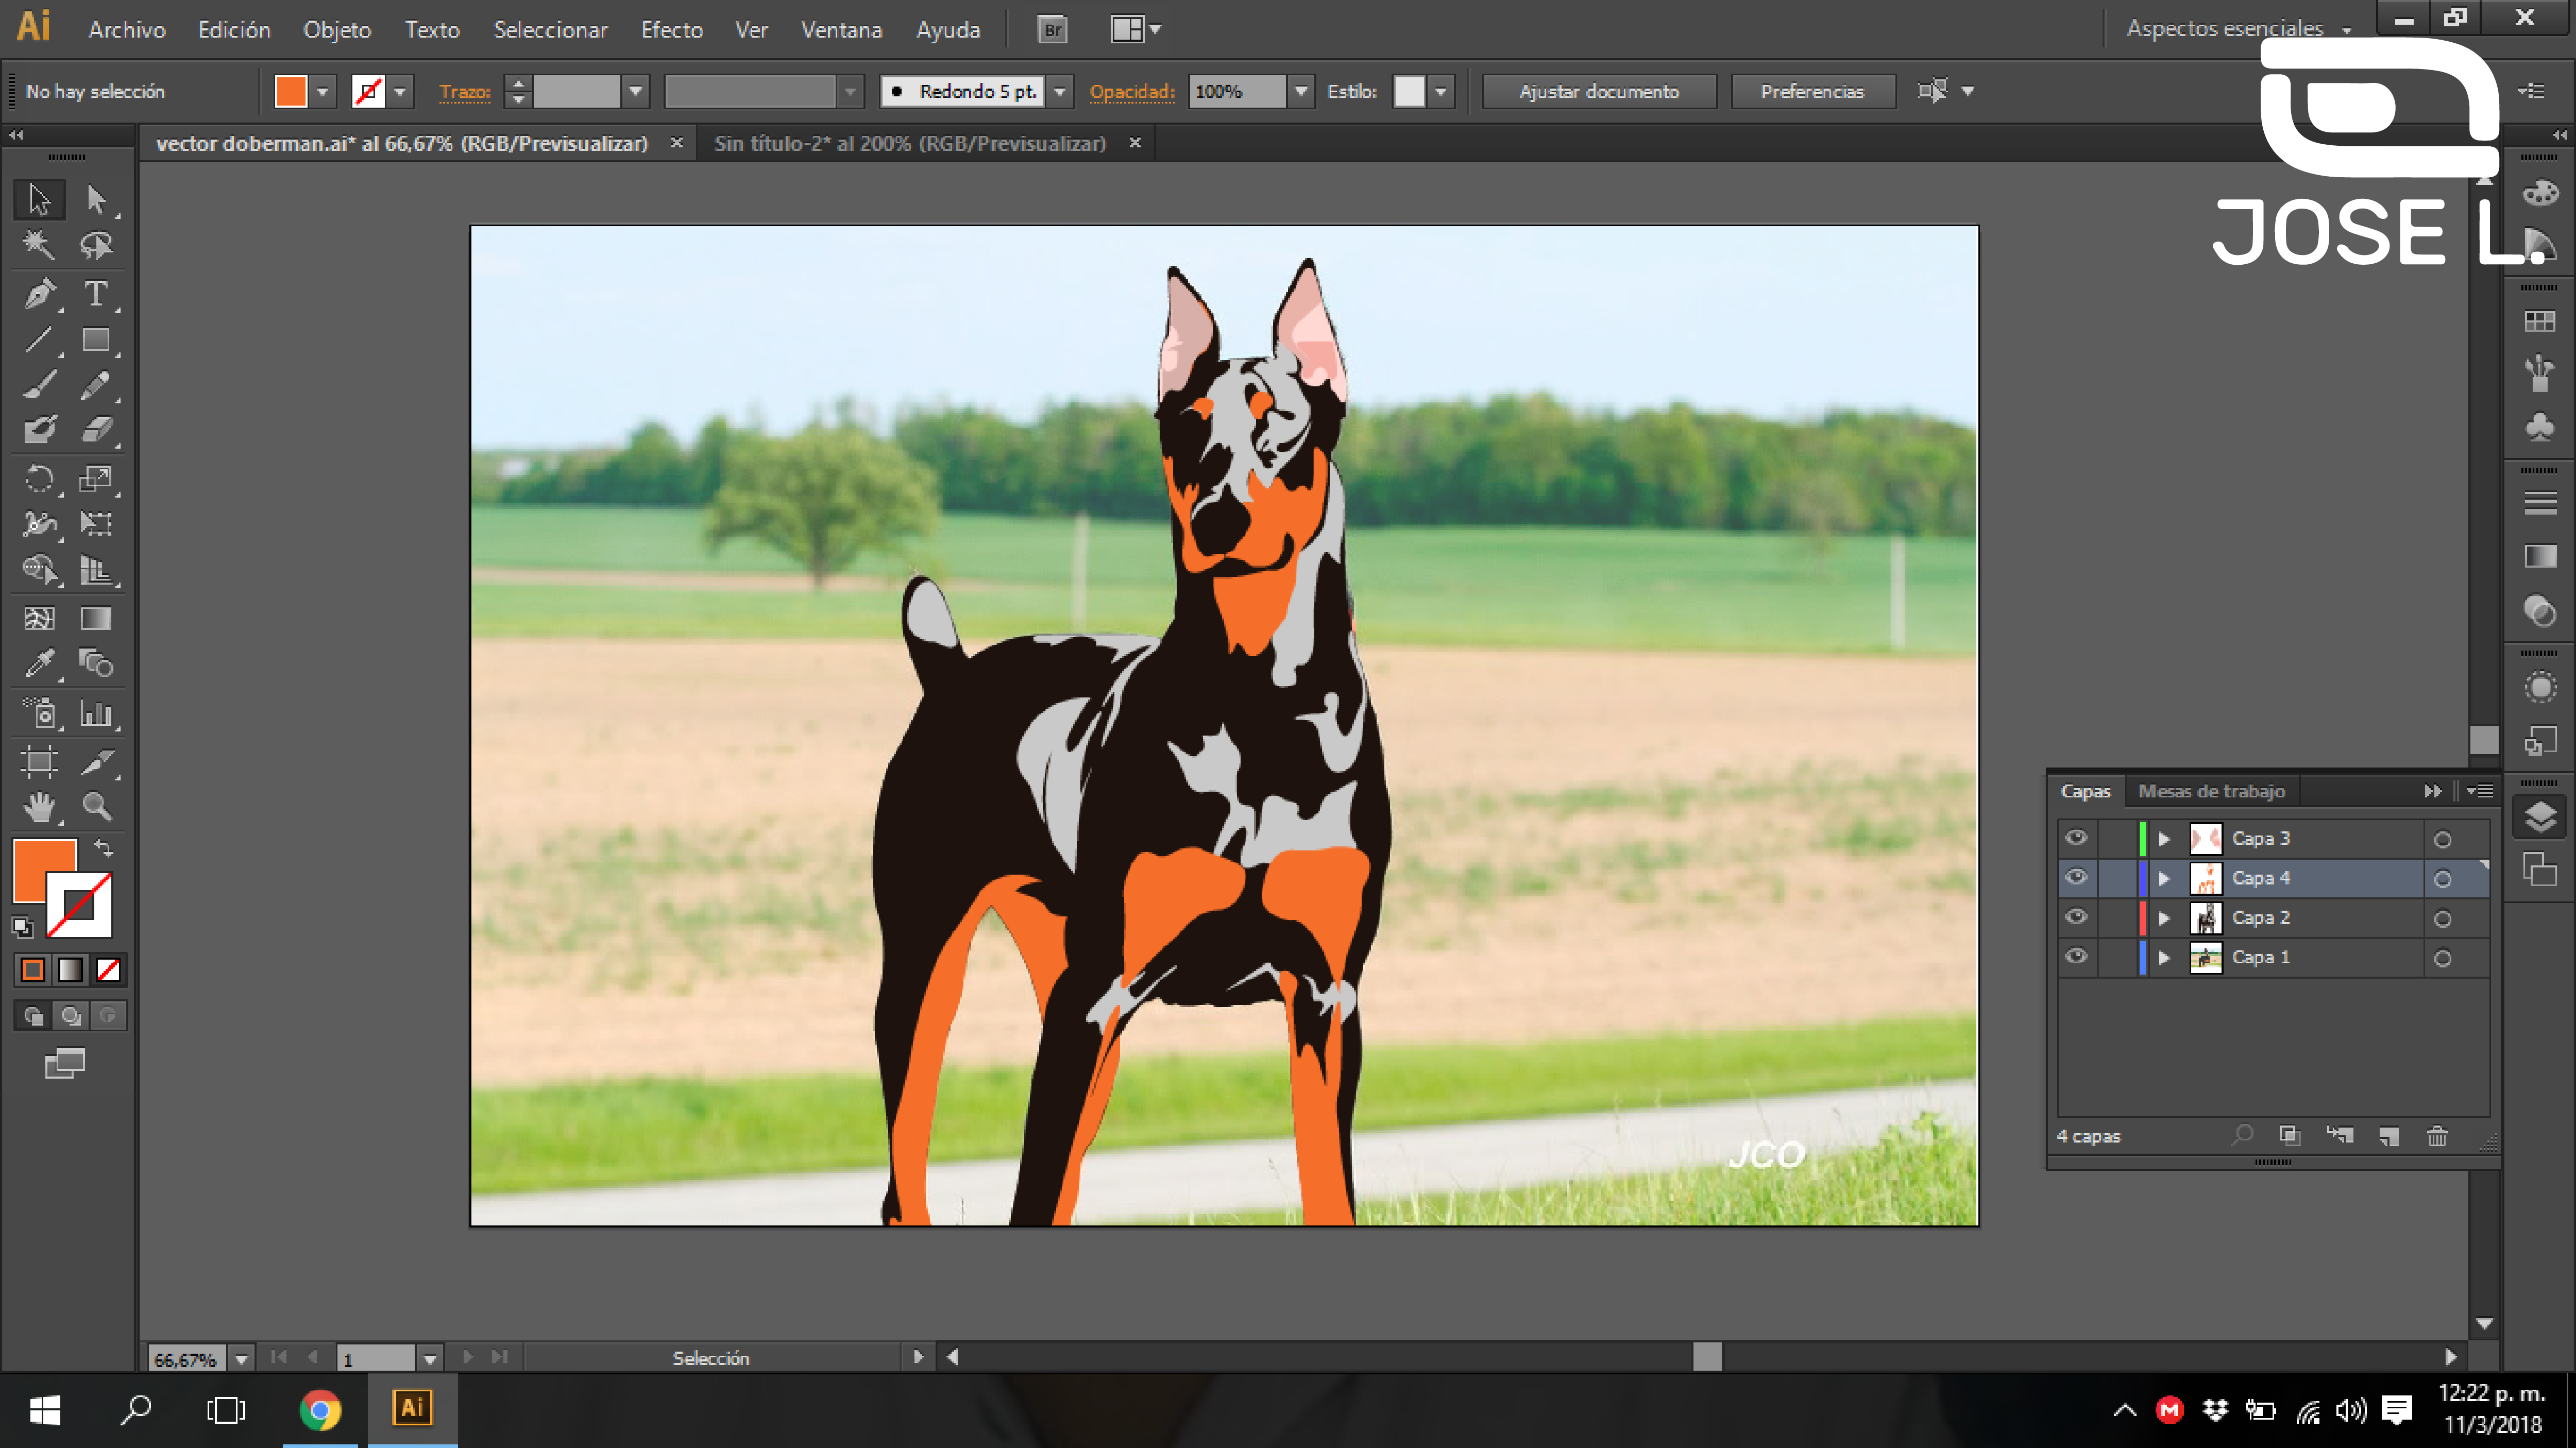The image size is (2576, 1449).
Task: Switch to Sin título-2 document tab
Action: click(x=910, y=144)
